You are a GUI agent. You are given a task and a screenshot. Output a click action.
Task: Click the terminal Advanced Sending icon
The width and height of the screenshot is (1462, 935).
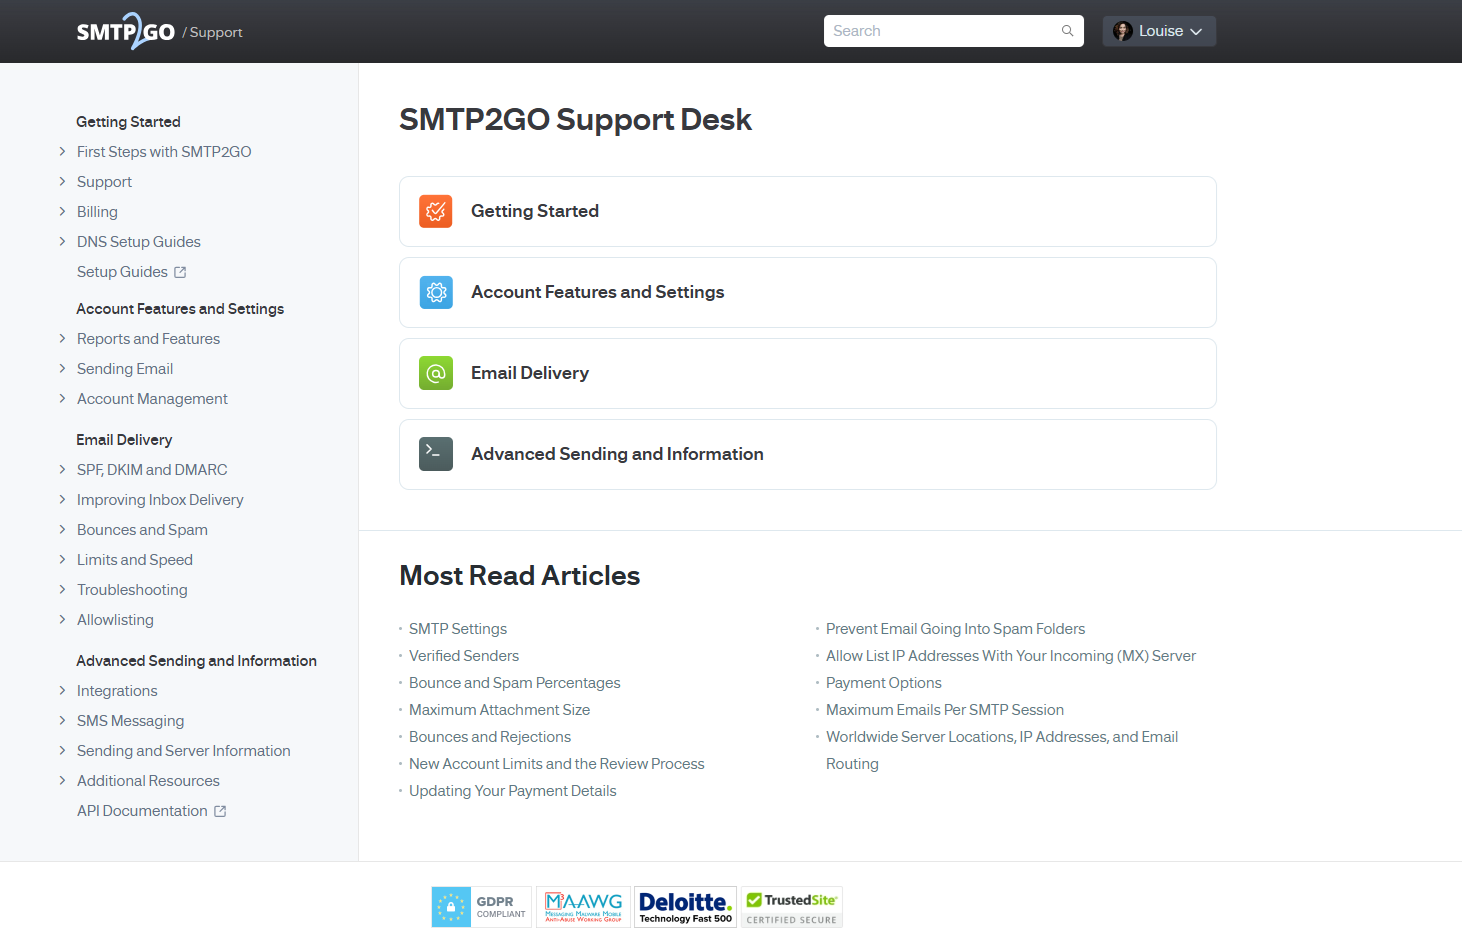(x=436, y=454)
